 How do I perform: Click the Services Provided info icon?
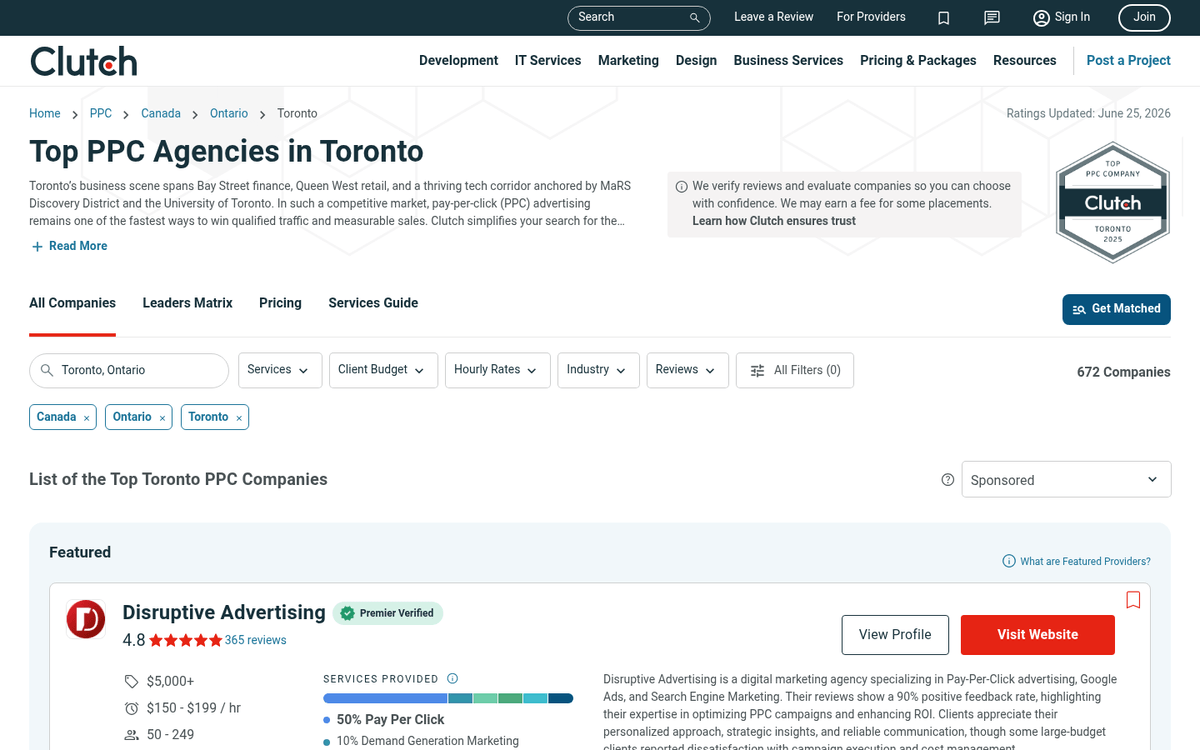pos(452,678)
